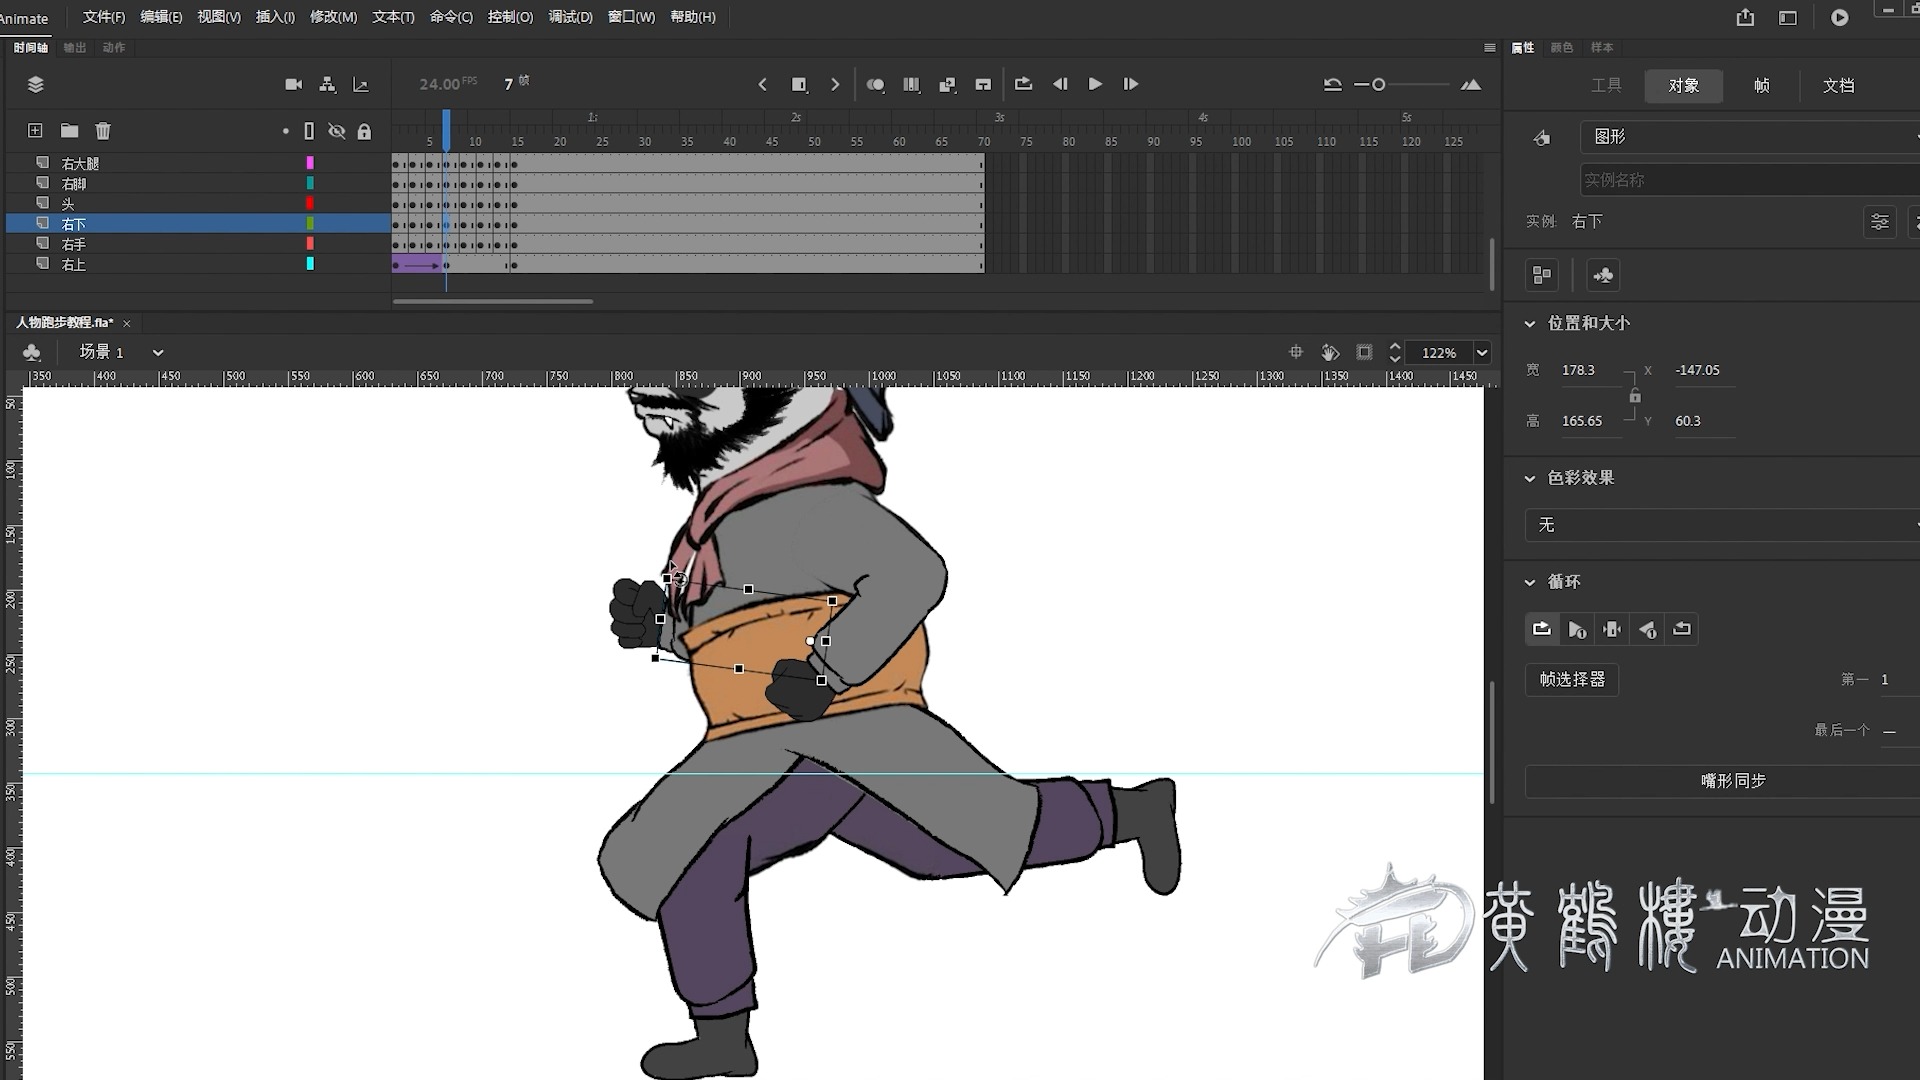This screenshot has width=1920, height=1080.
Task: Collapse the 位置和大小 section
Action: tap(1530, 323)
